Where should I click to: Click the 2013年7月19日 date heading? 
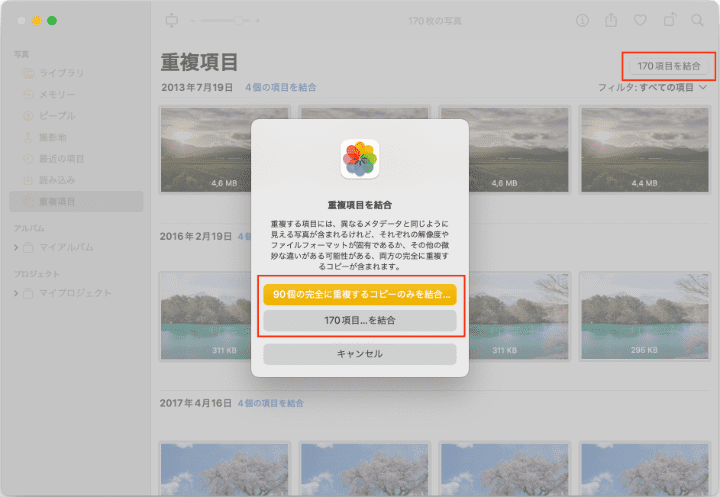(x=197, y=87)
